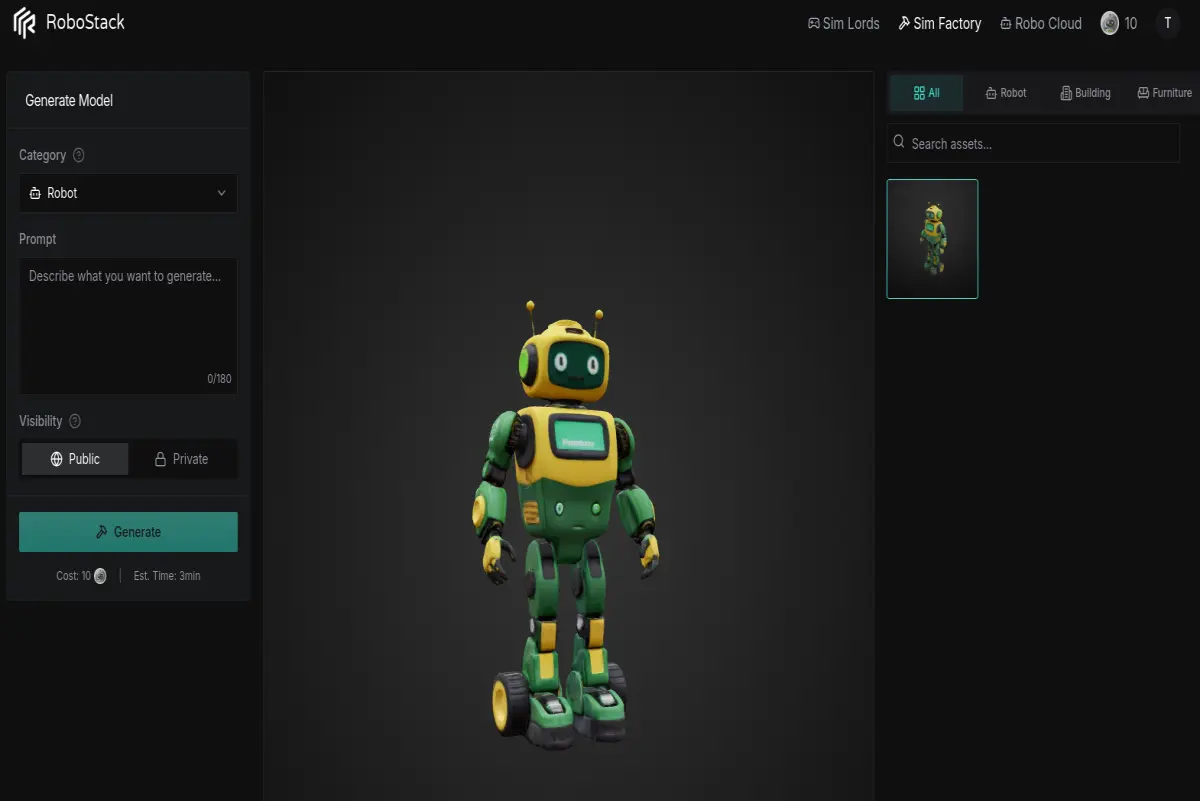
Task: Filter assets by Robot tab
Action: coord(1005,93)
